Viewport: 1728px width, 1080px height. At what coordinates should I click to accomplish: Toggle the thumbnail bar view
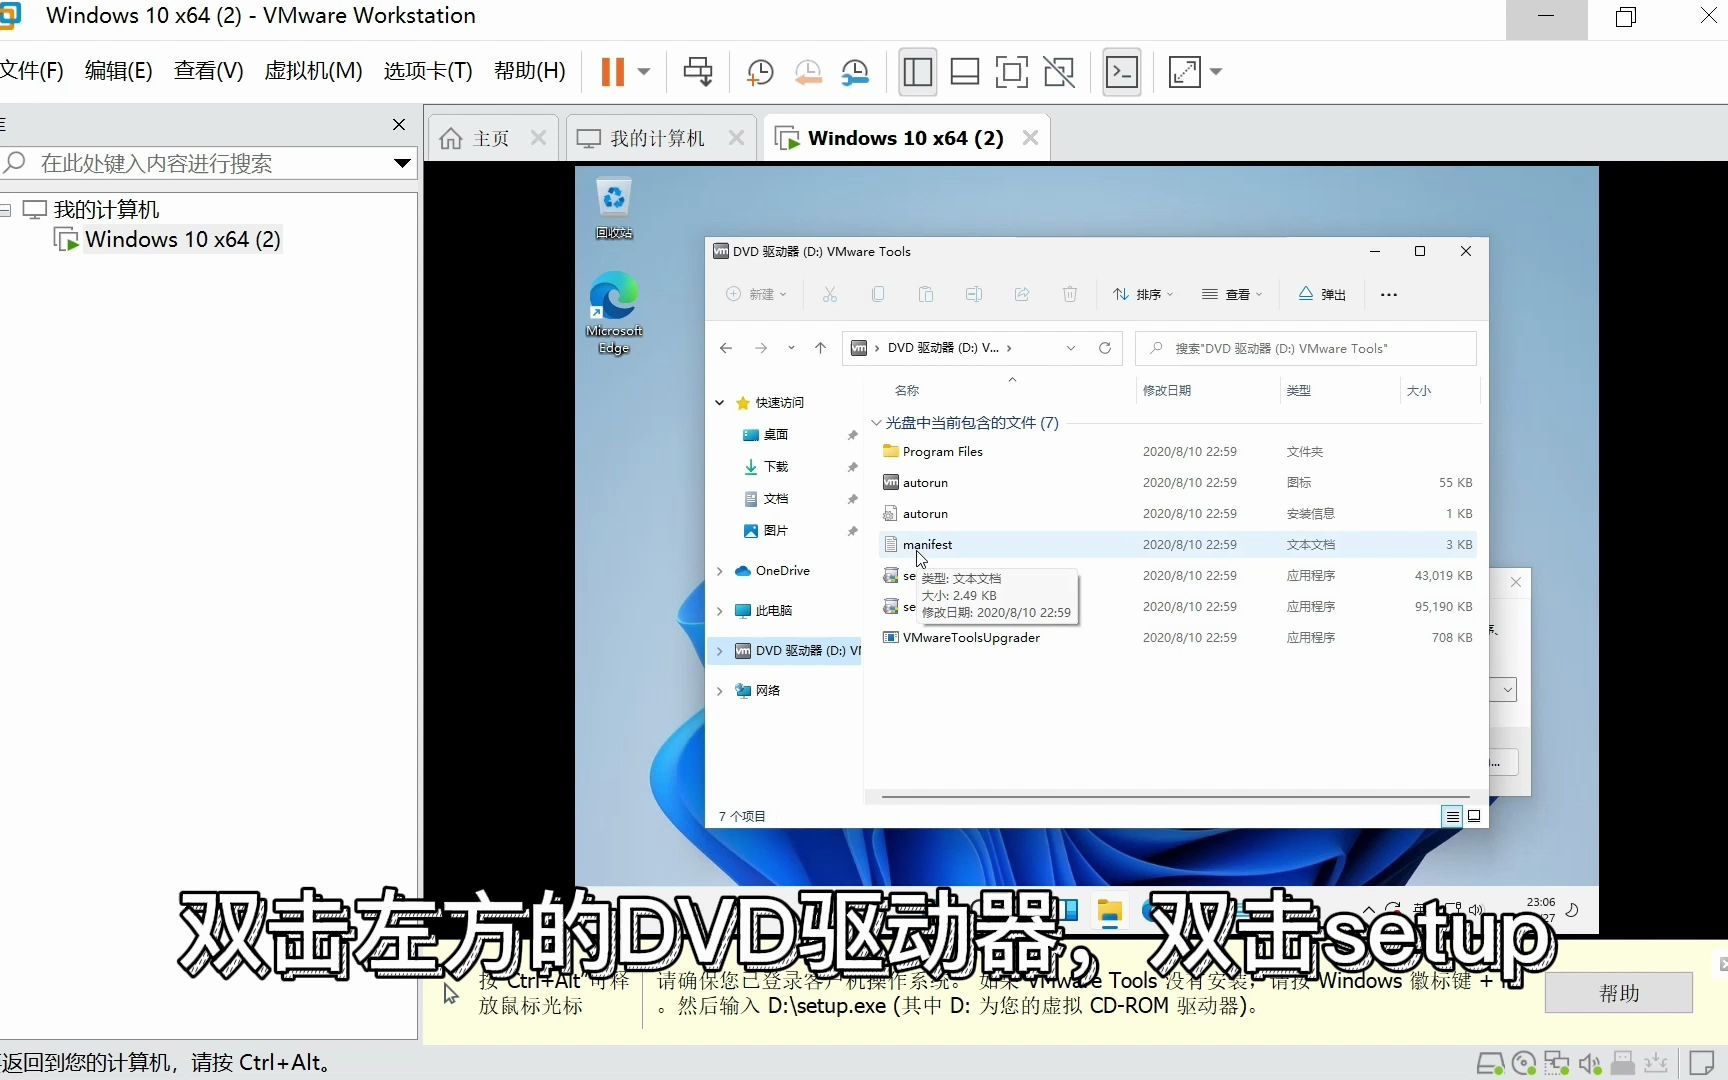pos(965,72)
